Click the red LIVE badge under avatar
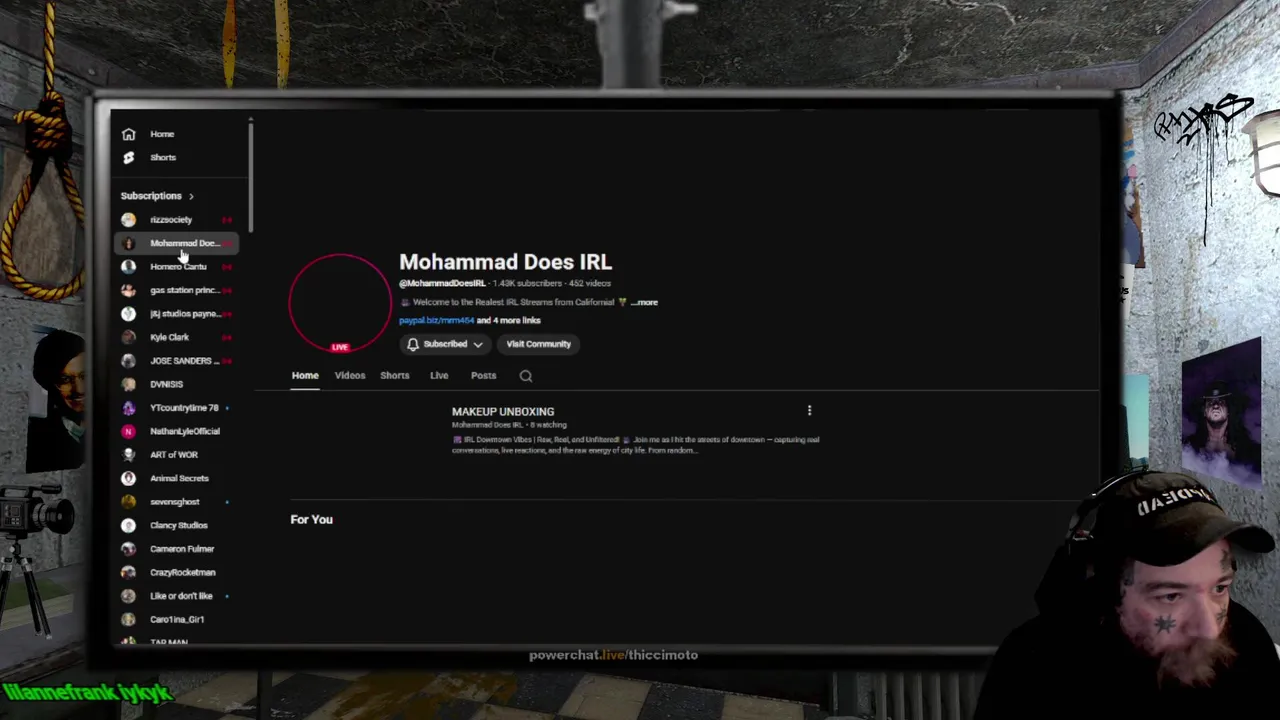 click(x=340, y=347)
